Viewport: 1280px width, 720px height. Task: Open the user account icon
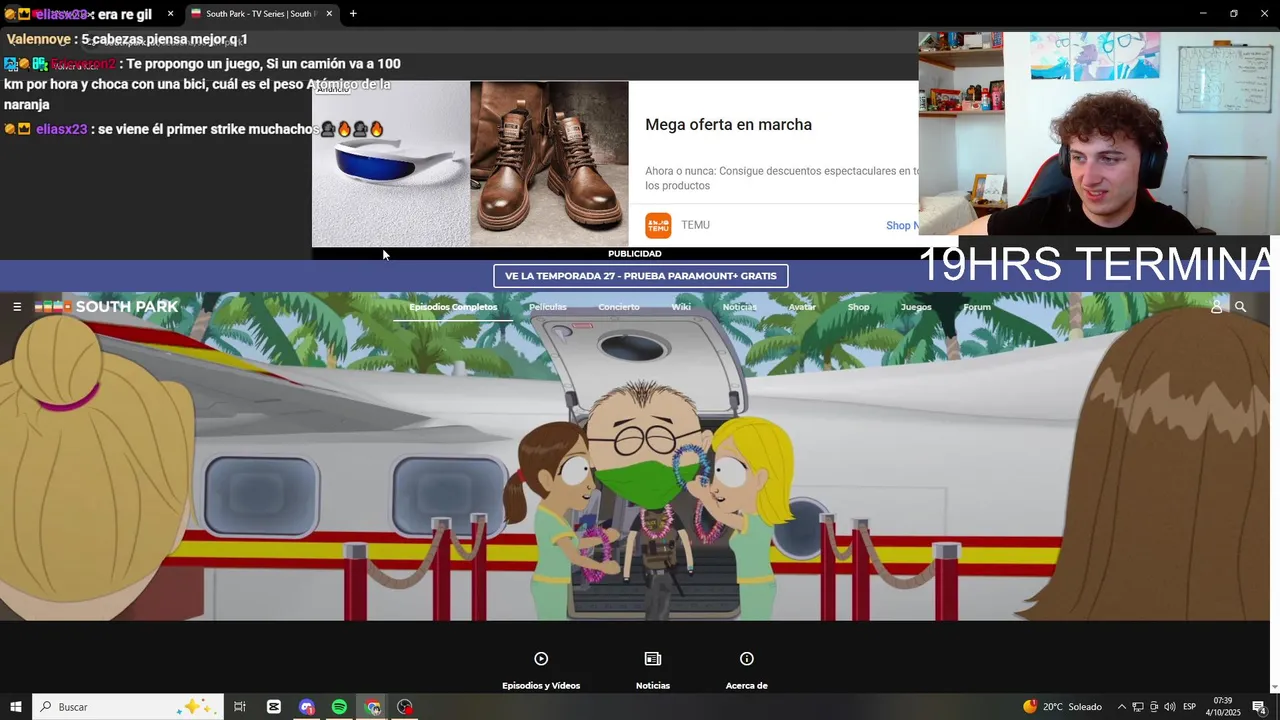coord(1216,307)
